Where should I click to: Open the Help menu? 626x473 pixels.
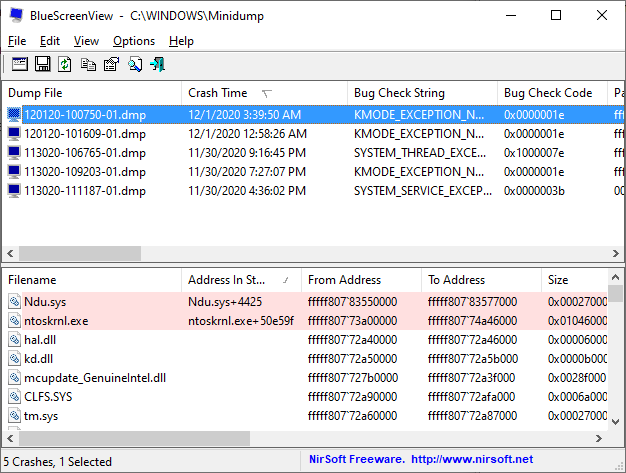click(x=181, y=41)
